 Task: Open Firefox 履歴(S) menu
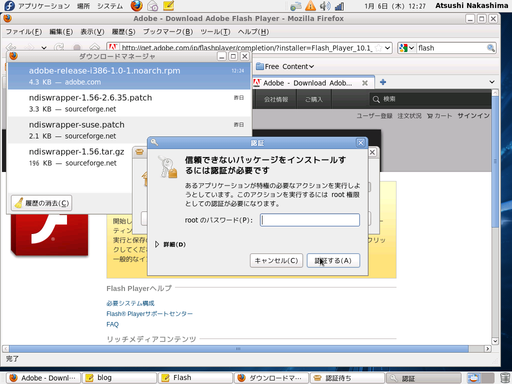(x=124, y=32)
